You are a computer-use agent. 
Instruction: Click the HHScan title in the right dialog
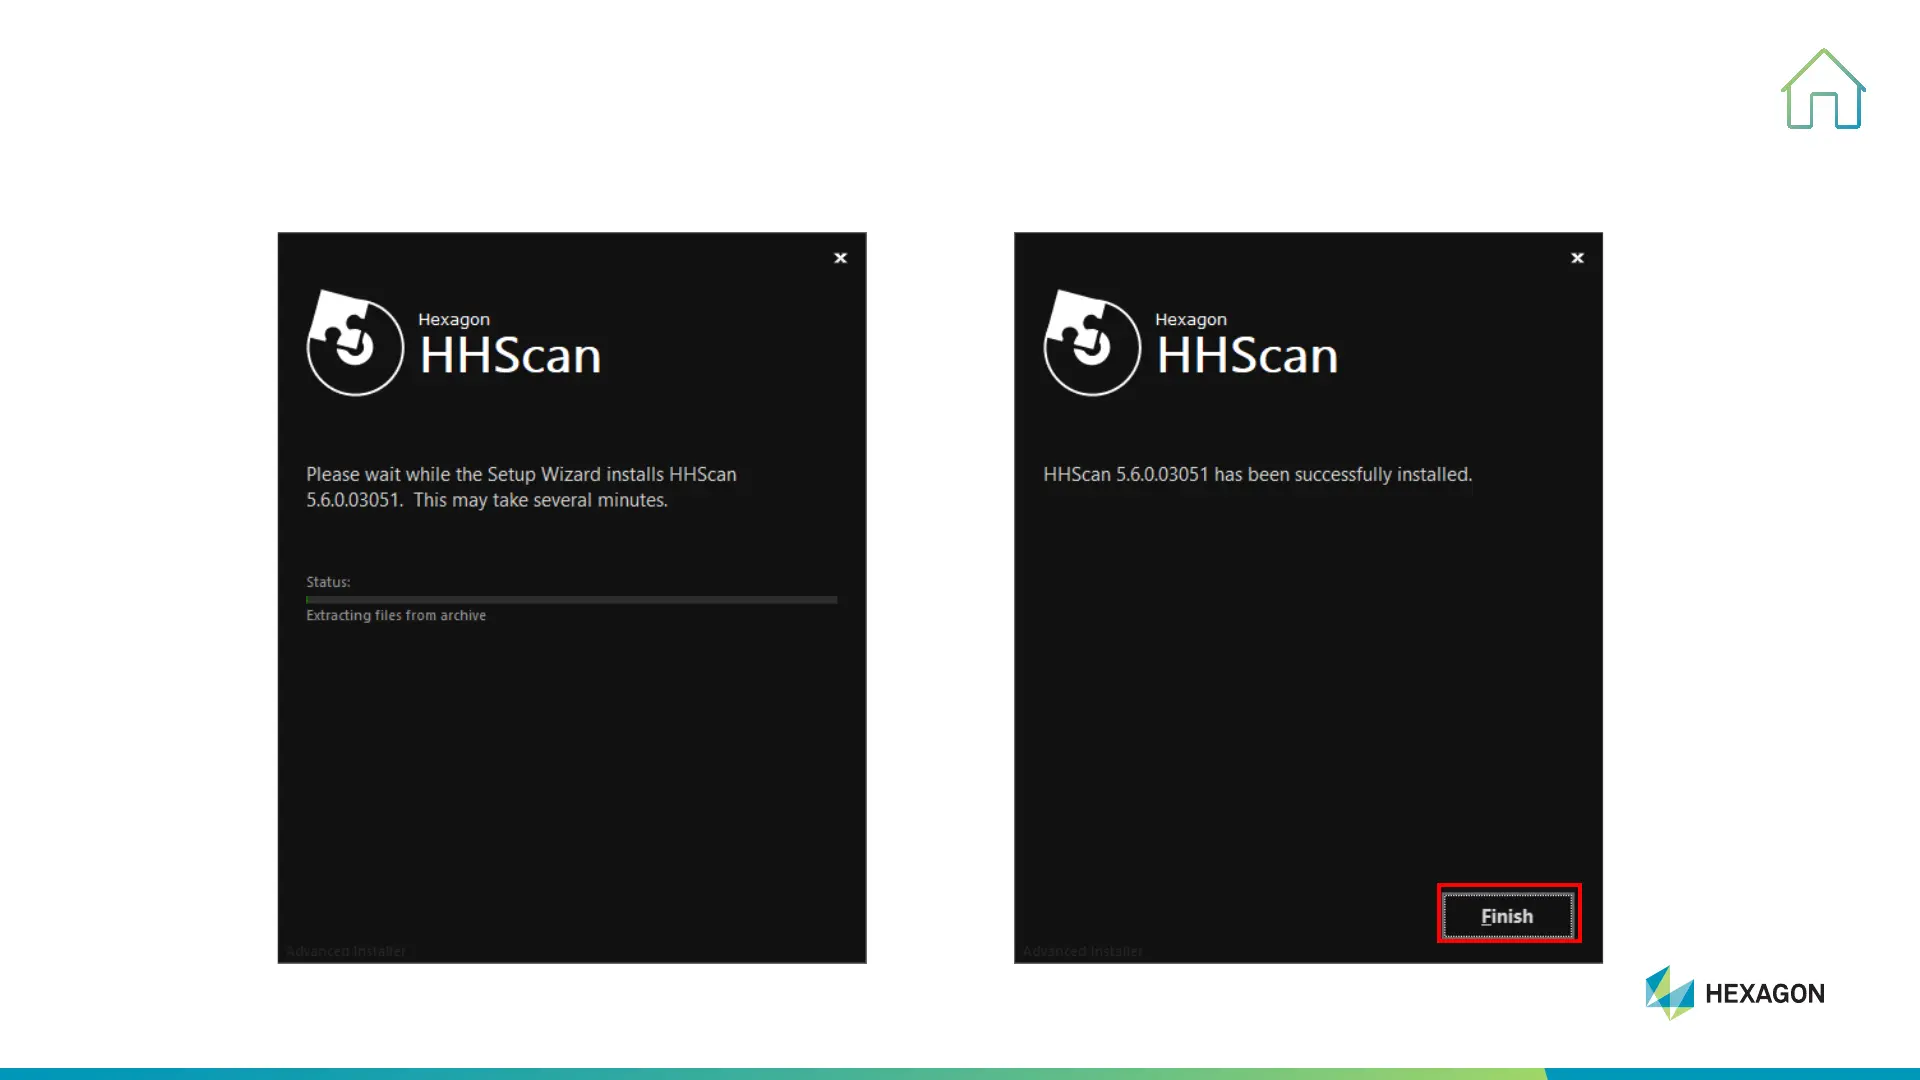coord(1247,357)
